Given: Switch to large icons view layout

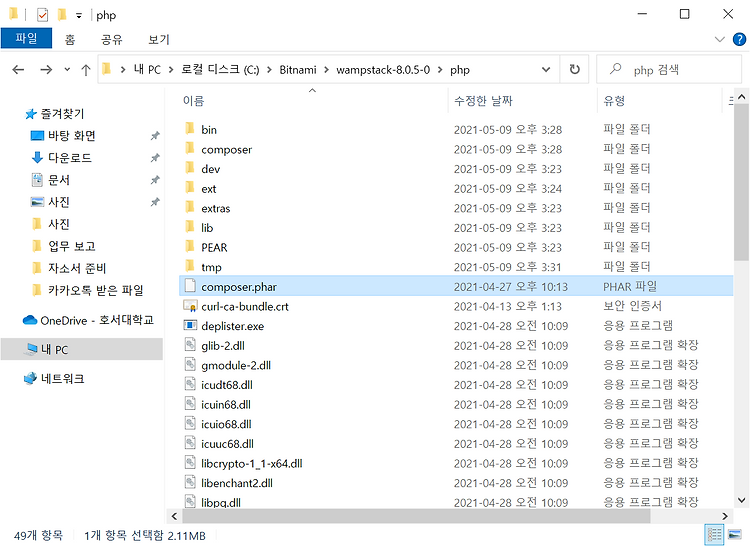Looking at the screenshot, I should (x=735, y=535).
